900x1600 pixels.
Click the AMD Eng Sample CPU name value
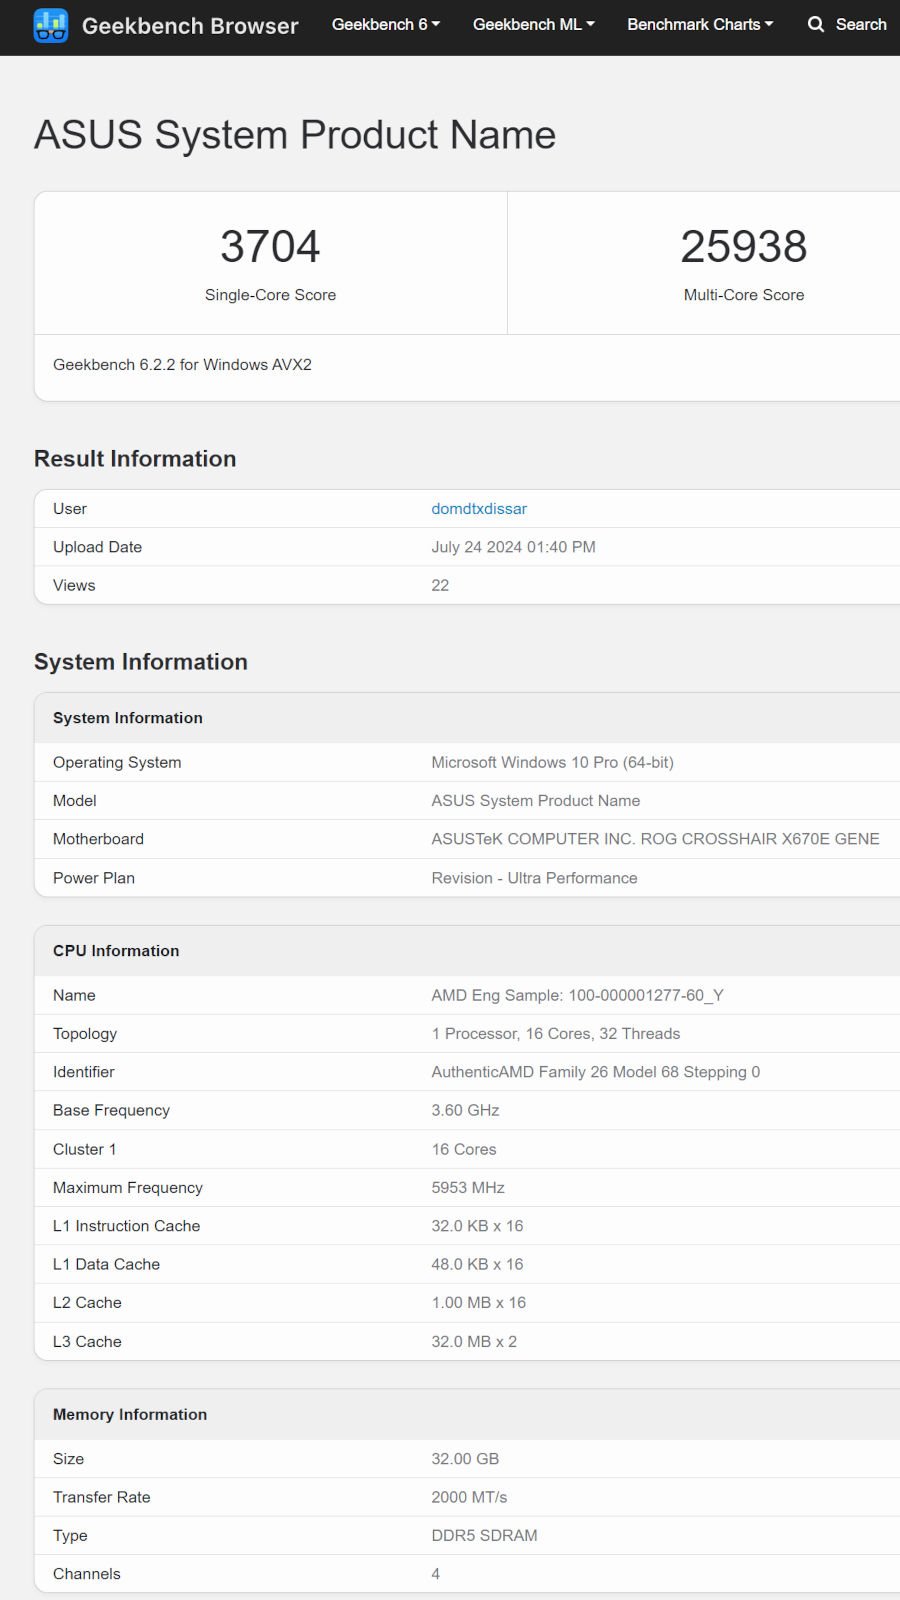(577, 995)
